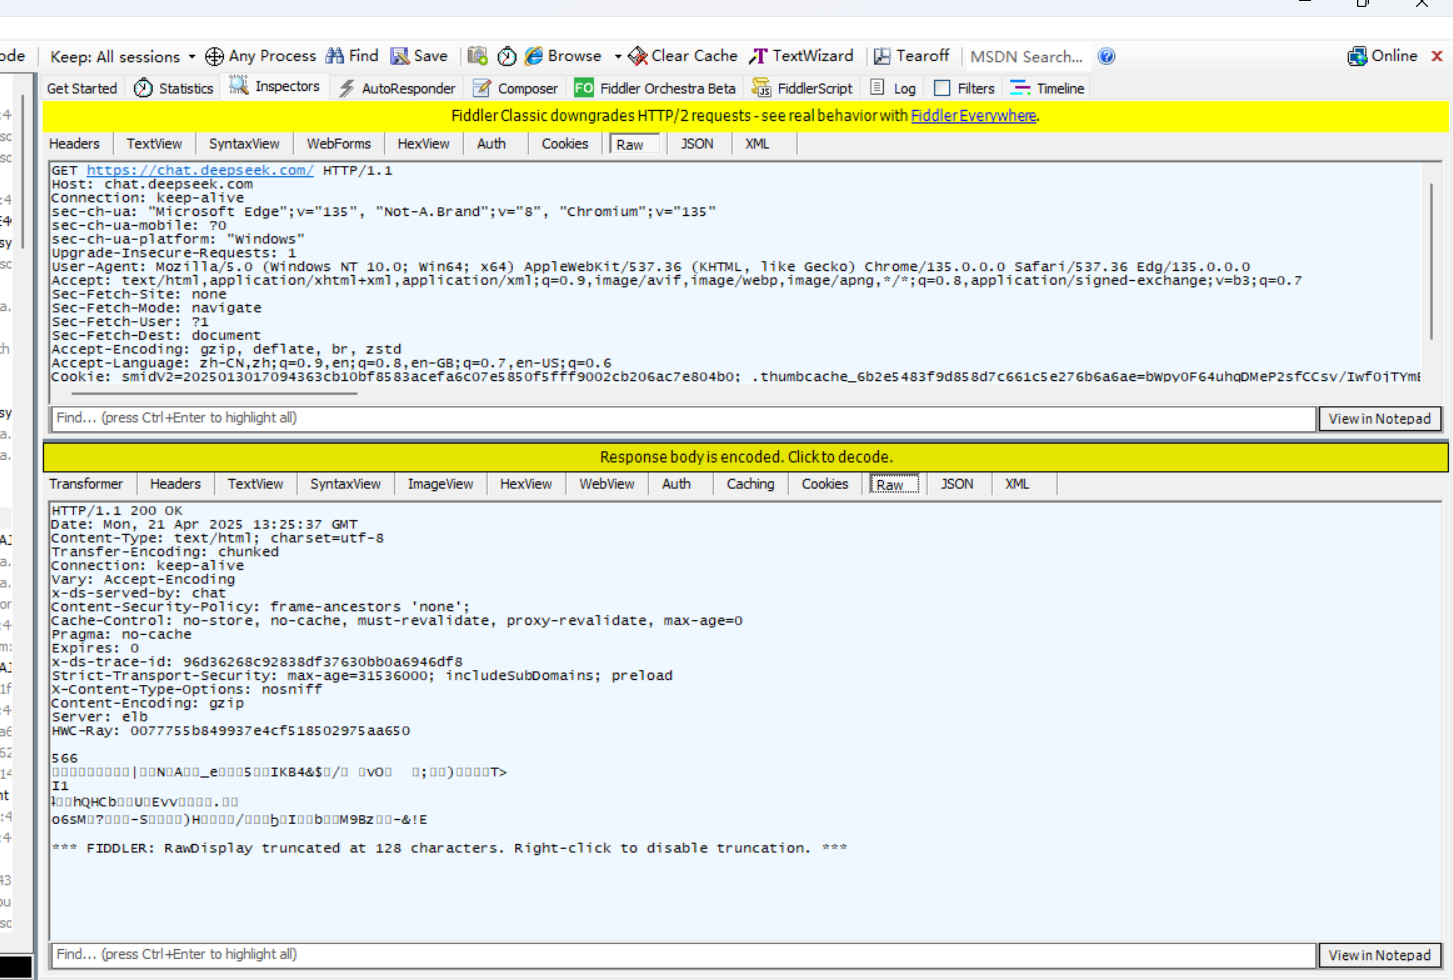Click the 'HTTP/1.1 200 OK' response line
Screen dimensions: 1453x980
click(117, 511)
